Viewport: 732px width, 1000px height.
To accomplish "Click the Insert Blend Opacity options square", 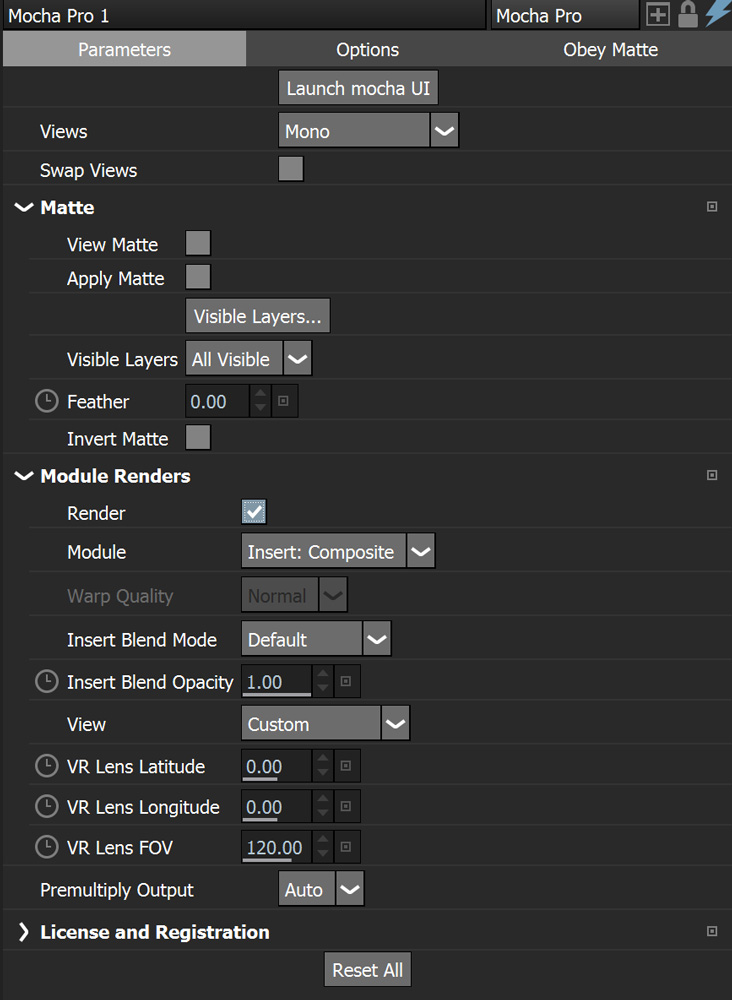I will coord(346,681).
